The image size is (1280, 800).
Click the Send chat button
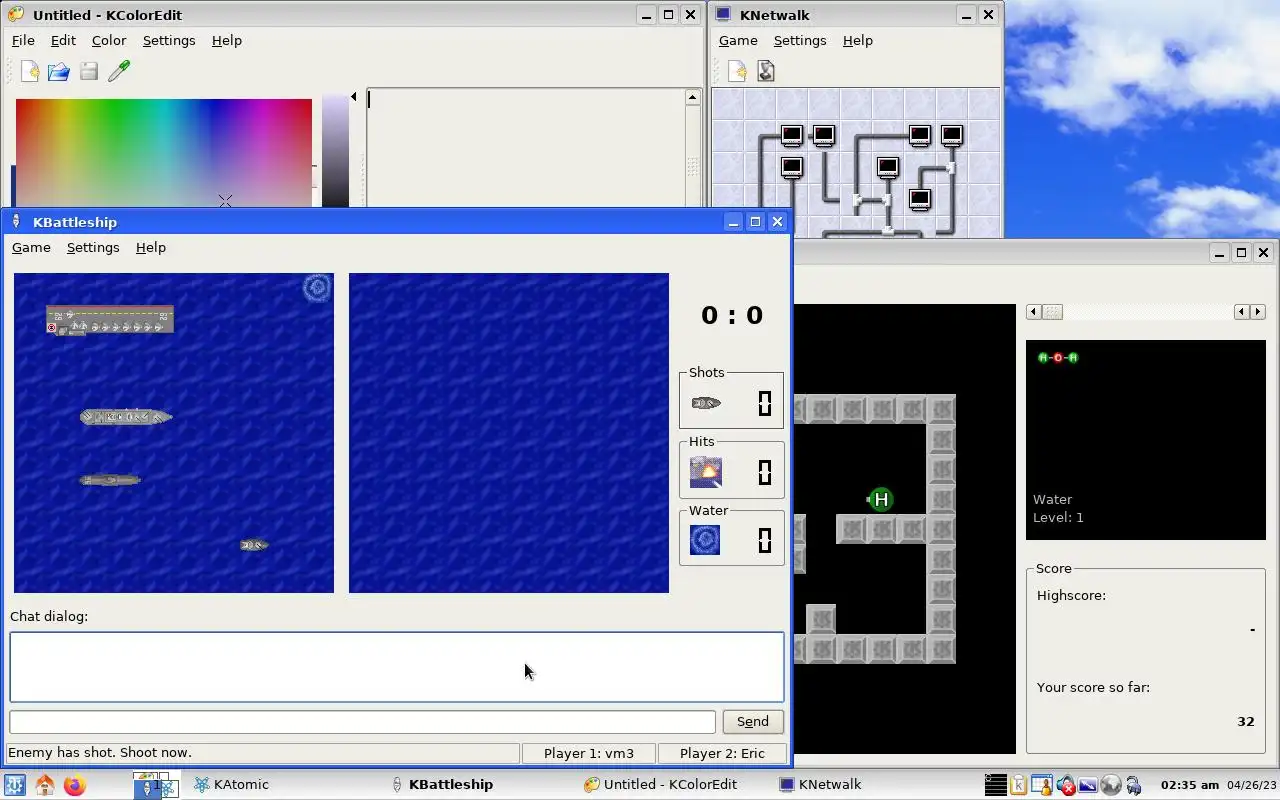pos(753,721)
